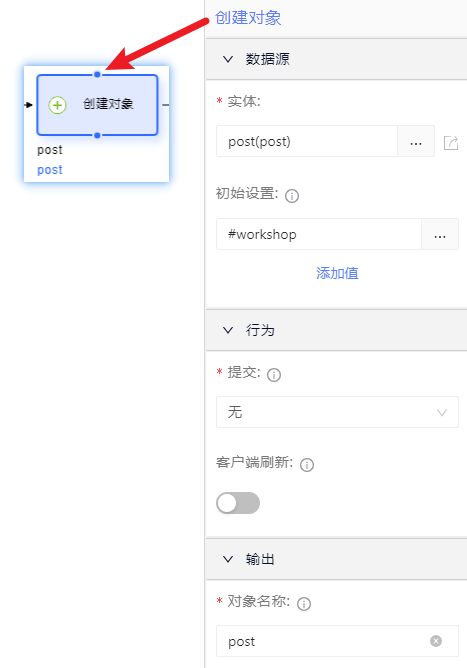The height and width of the screenshot is (668, 467).
Task: Collapse the 行为 section
Action: click(x=228, y=330)
